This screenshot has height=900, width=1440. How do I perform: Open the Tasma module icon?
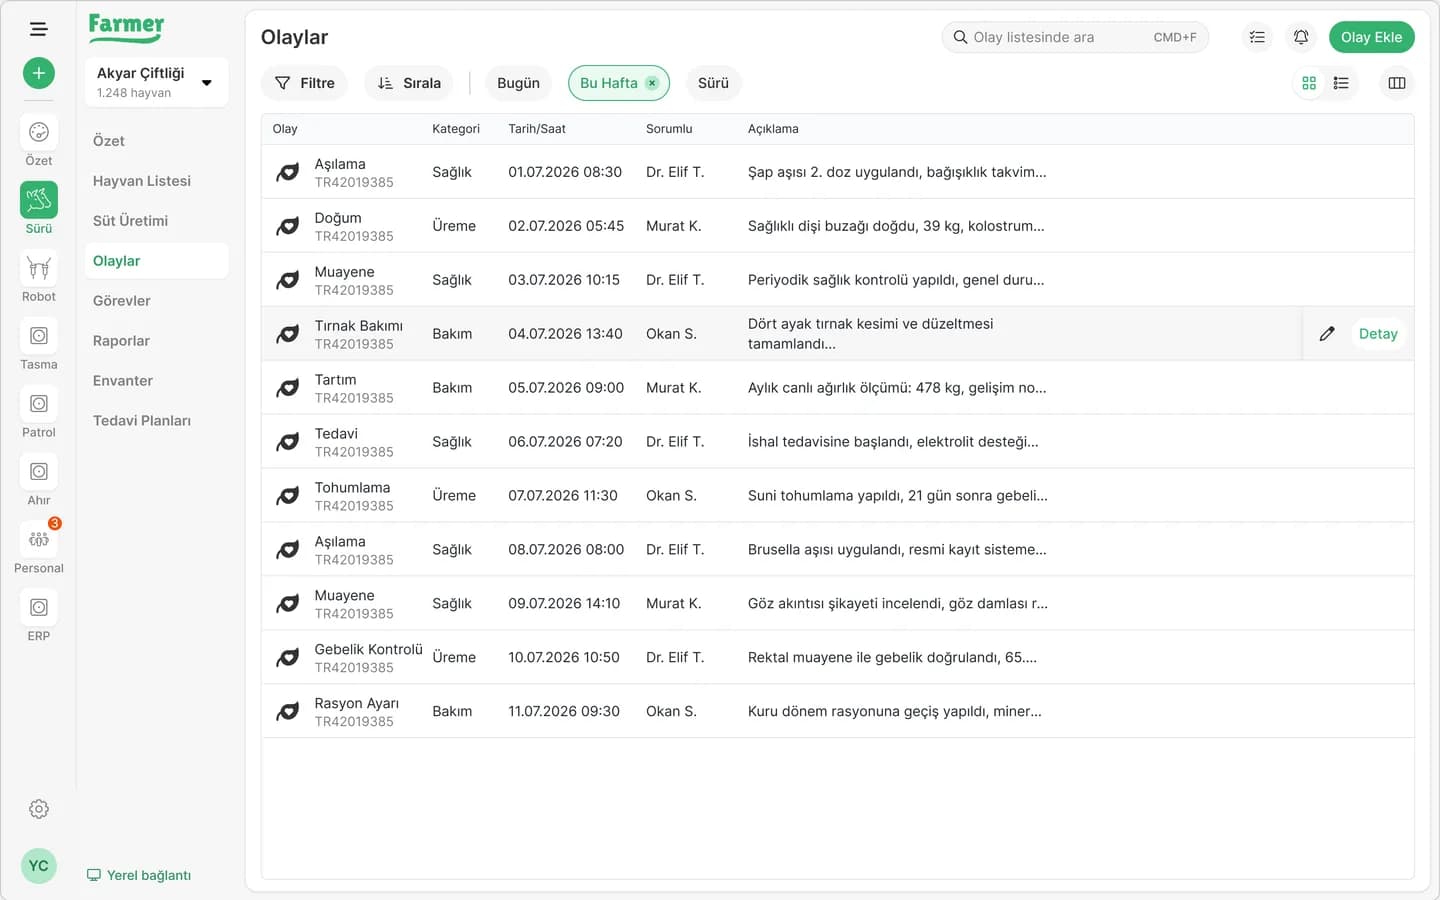39,336
